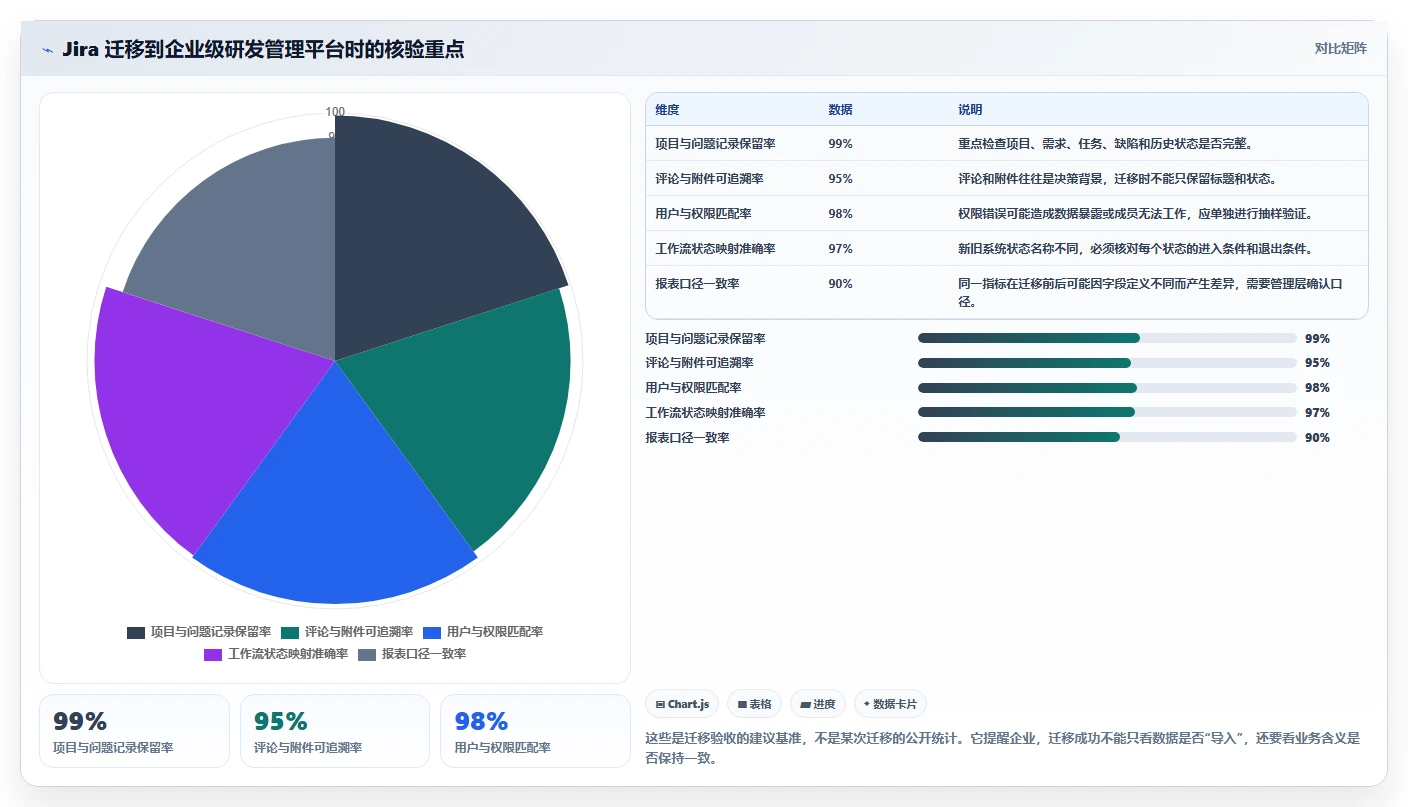
Task: Click the 表格 chip
Action: 754,704
